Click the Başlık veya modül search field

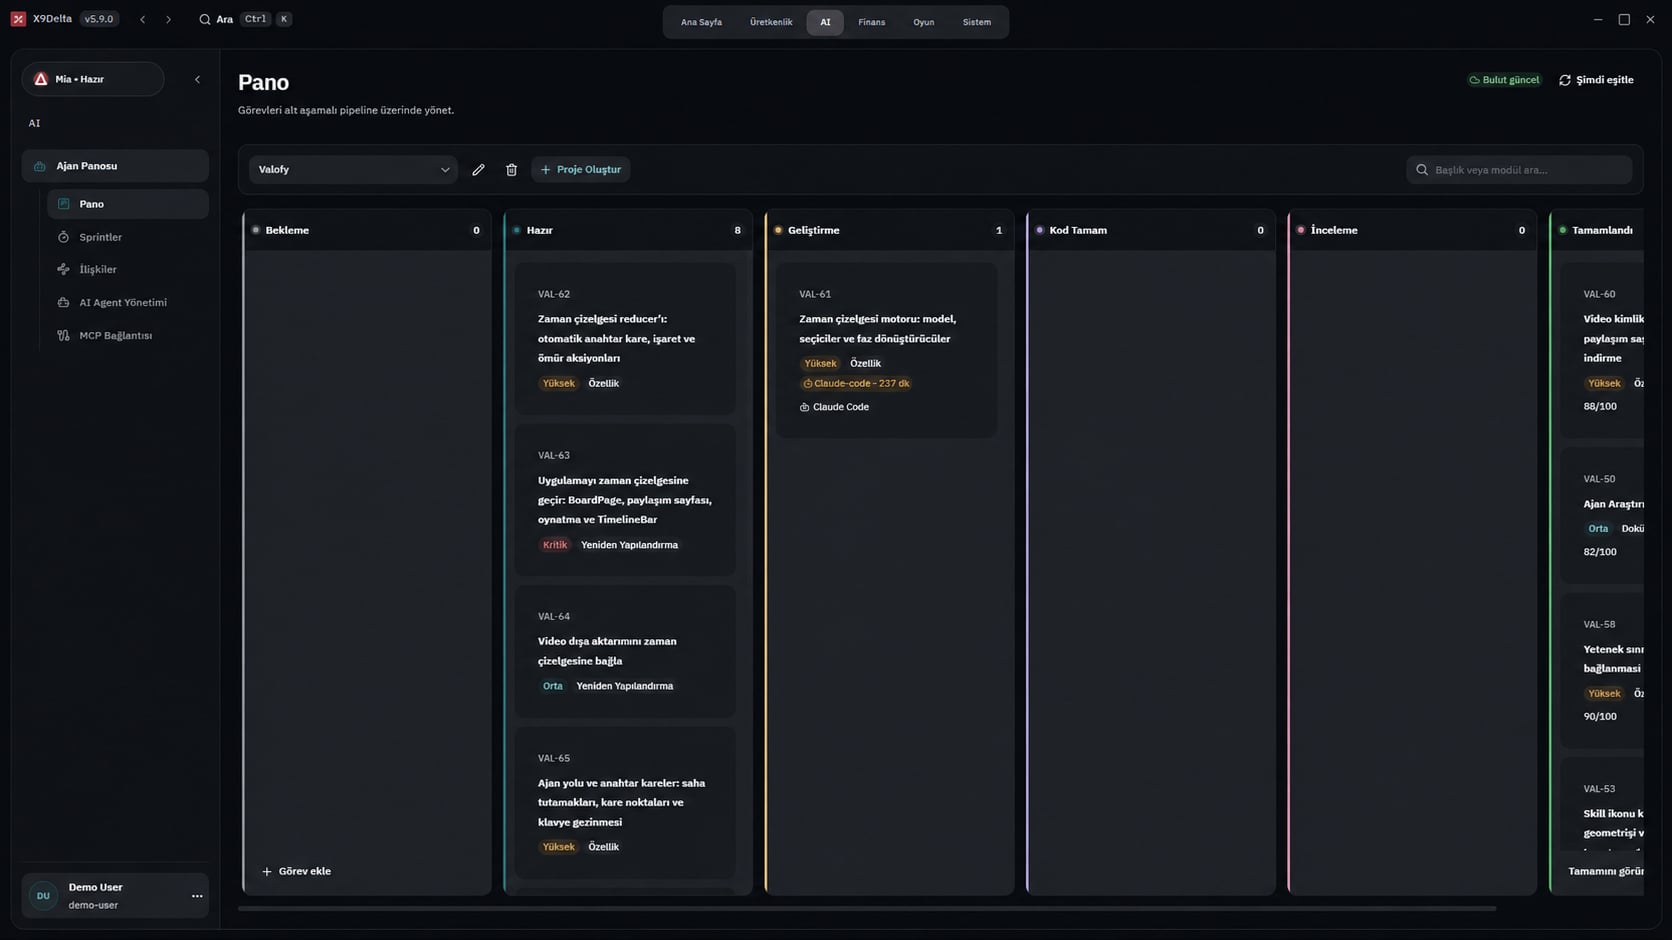pos(1519,170)
